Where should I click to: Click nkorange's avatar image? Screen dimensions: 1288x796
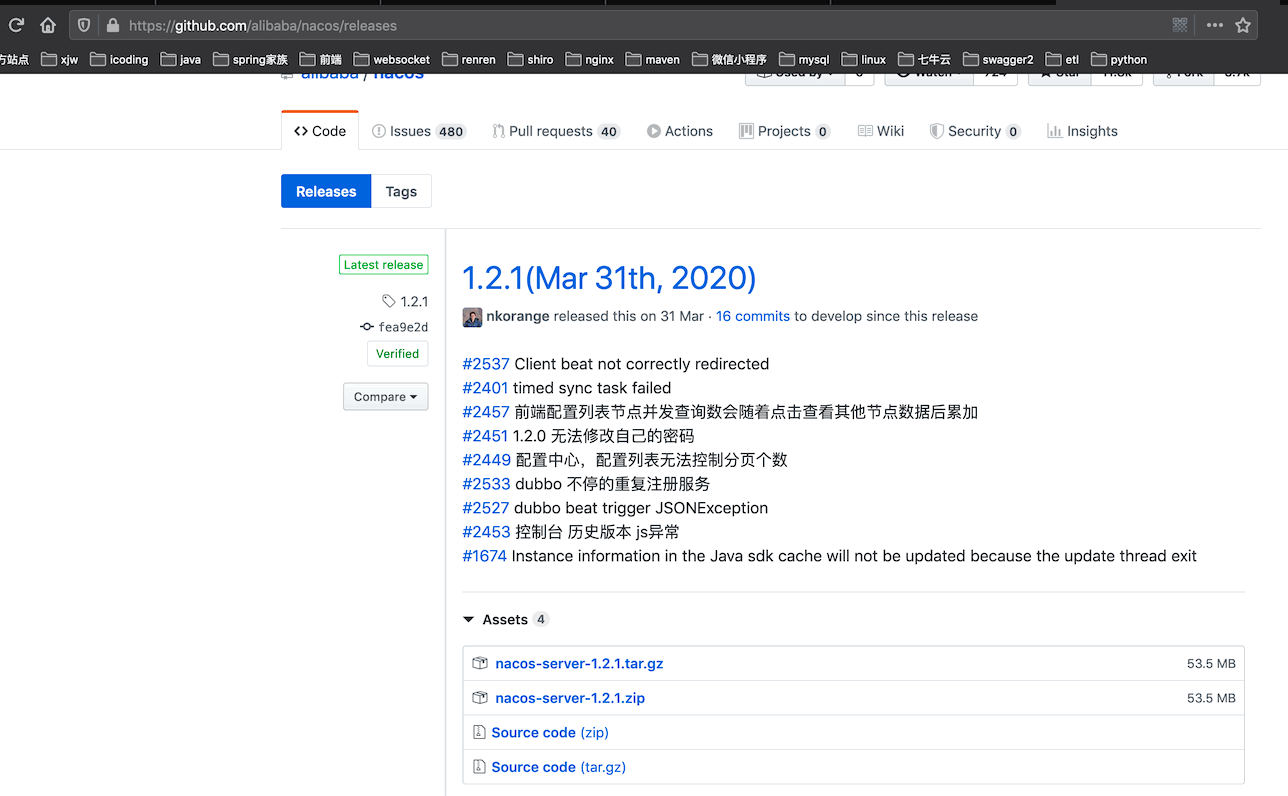tap(472, 317)
